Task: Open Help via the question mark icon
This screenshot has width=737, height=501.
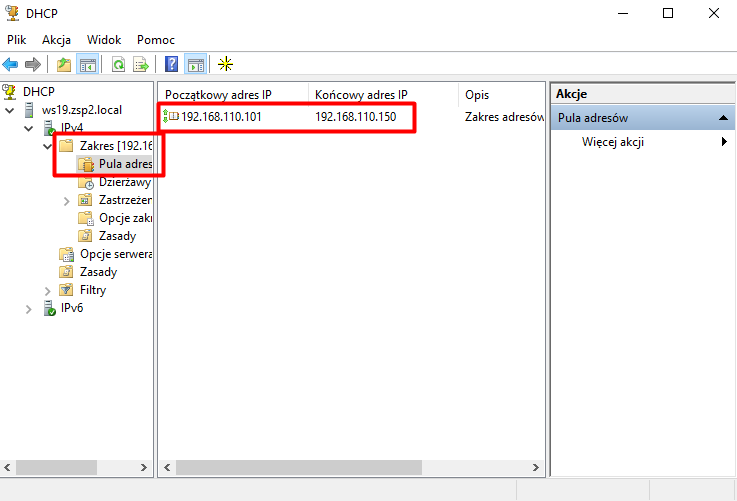Action: click(172, 65)
